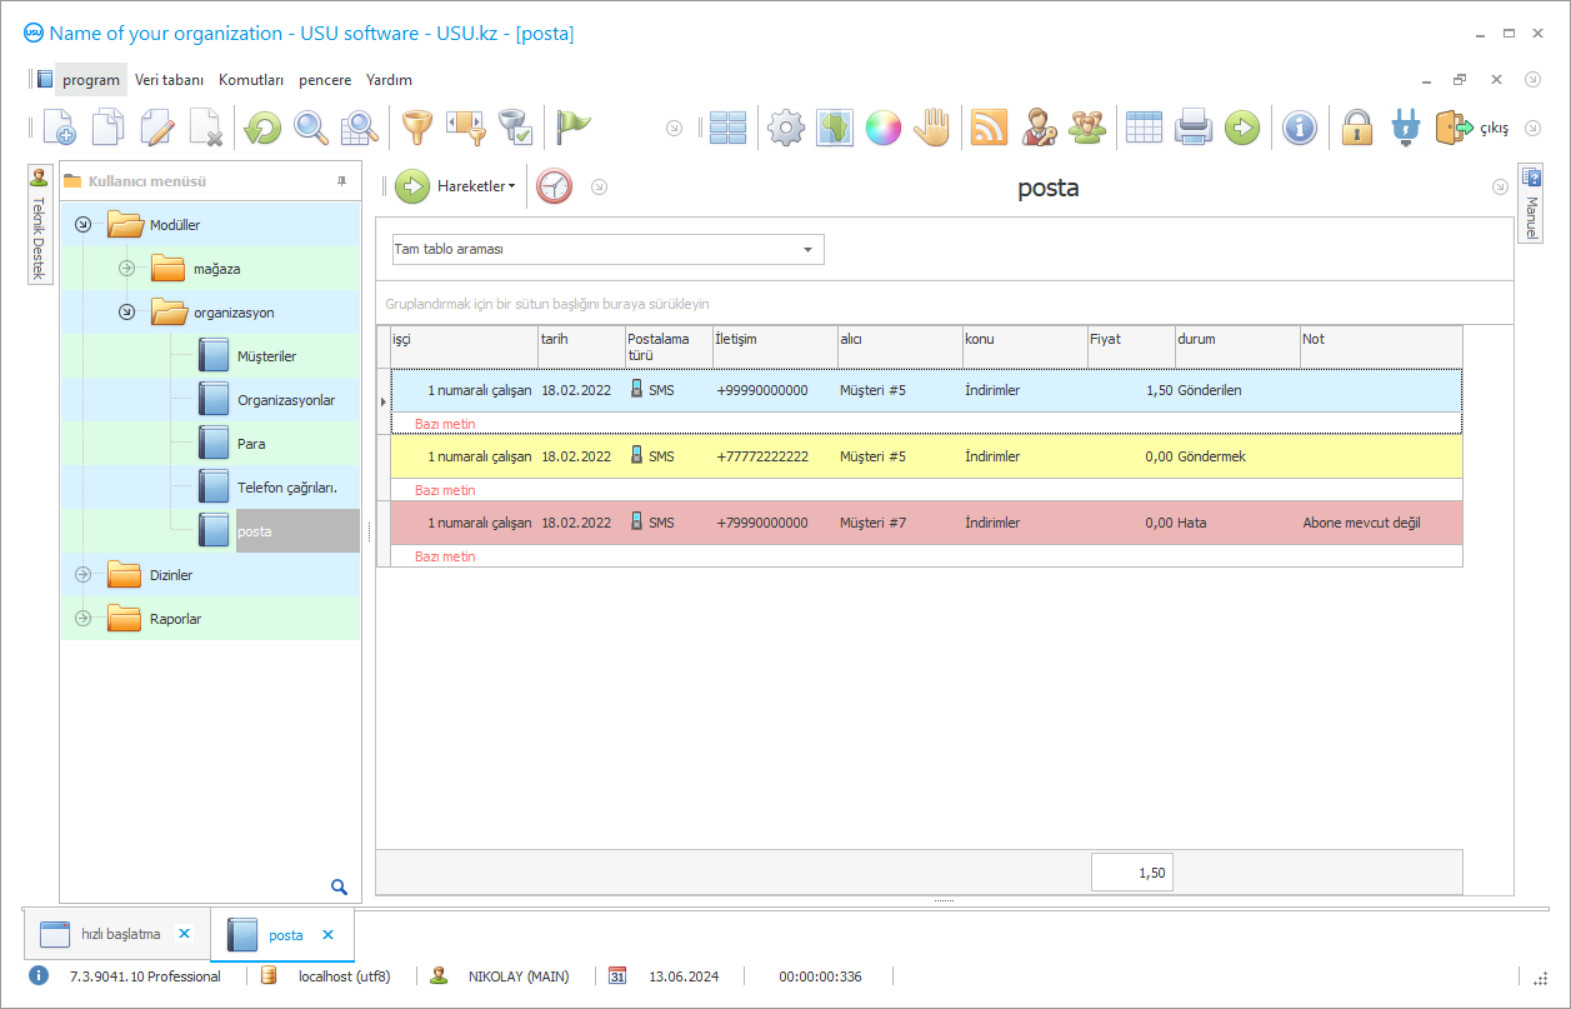This screenshot has height=1009, width=1571.
Task: Click the column filter arrows icon
Action: pyautogui.click(x=466, y=128)
